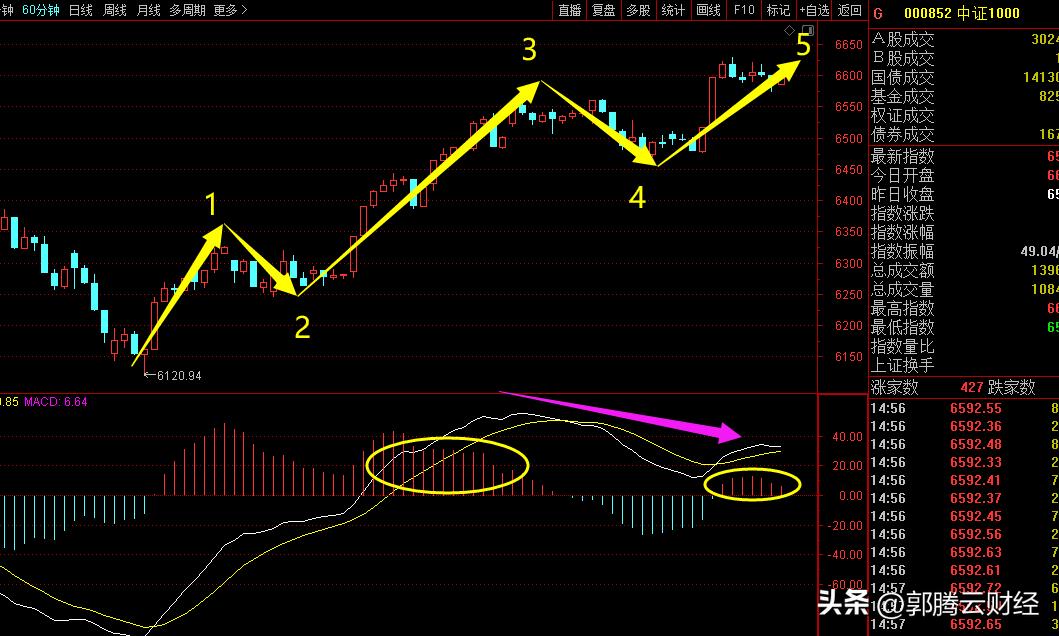Click the 返回 back button
This screenshot has height=636, width=1059.
click(850, 10)
